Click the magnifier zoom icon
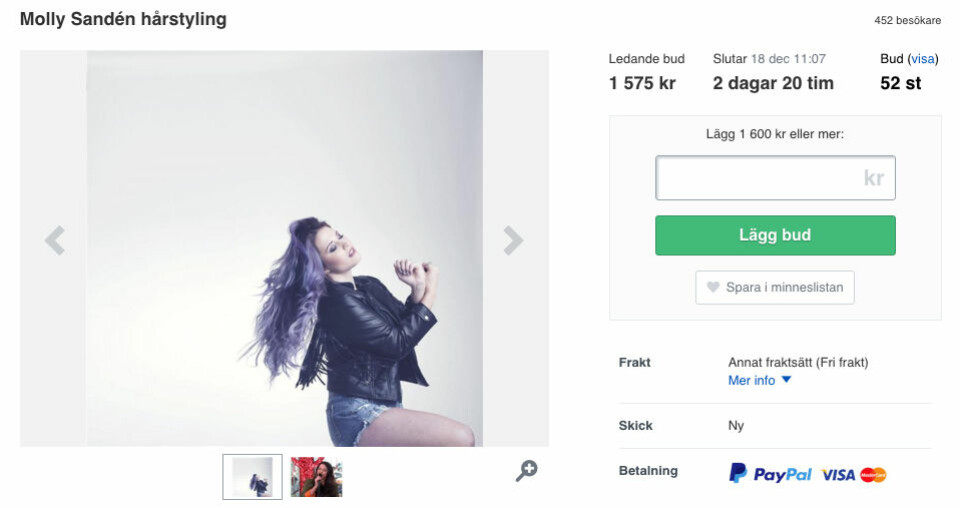 pos(526,470)
